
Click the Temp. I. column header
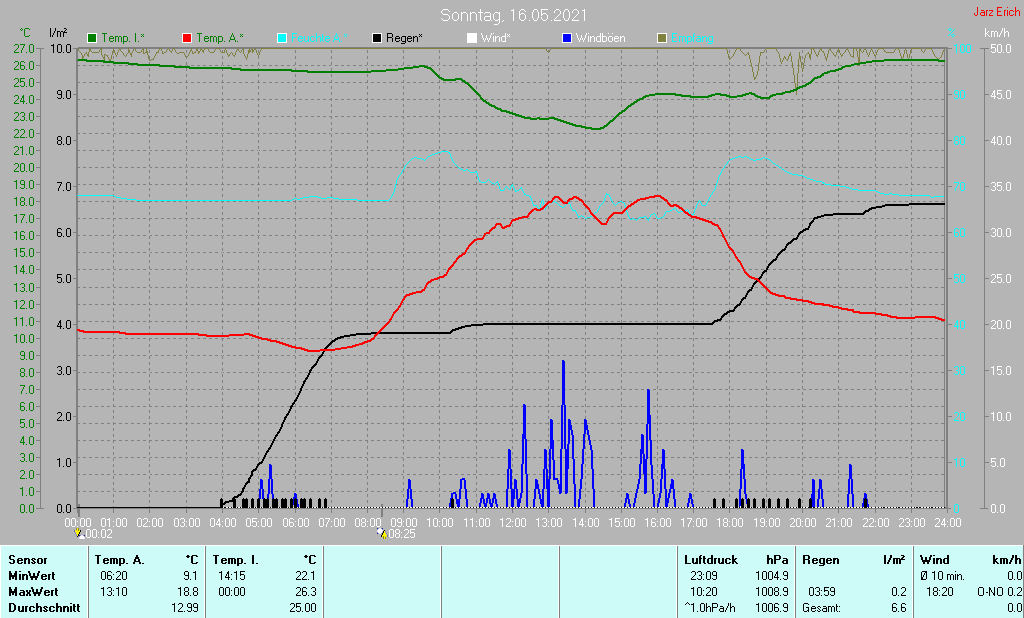pyautogui.click(x=236, y=560)
